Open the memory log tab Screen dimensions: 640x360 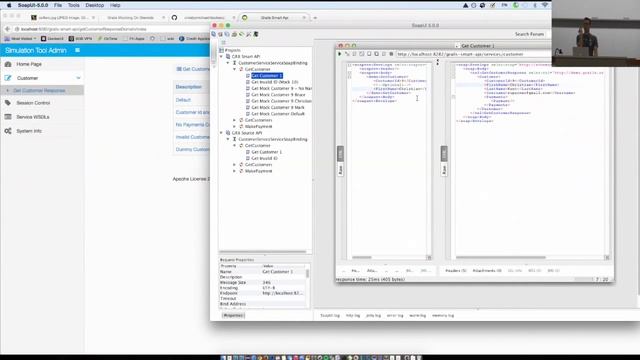pyautogui.click(x=443, y=316)
